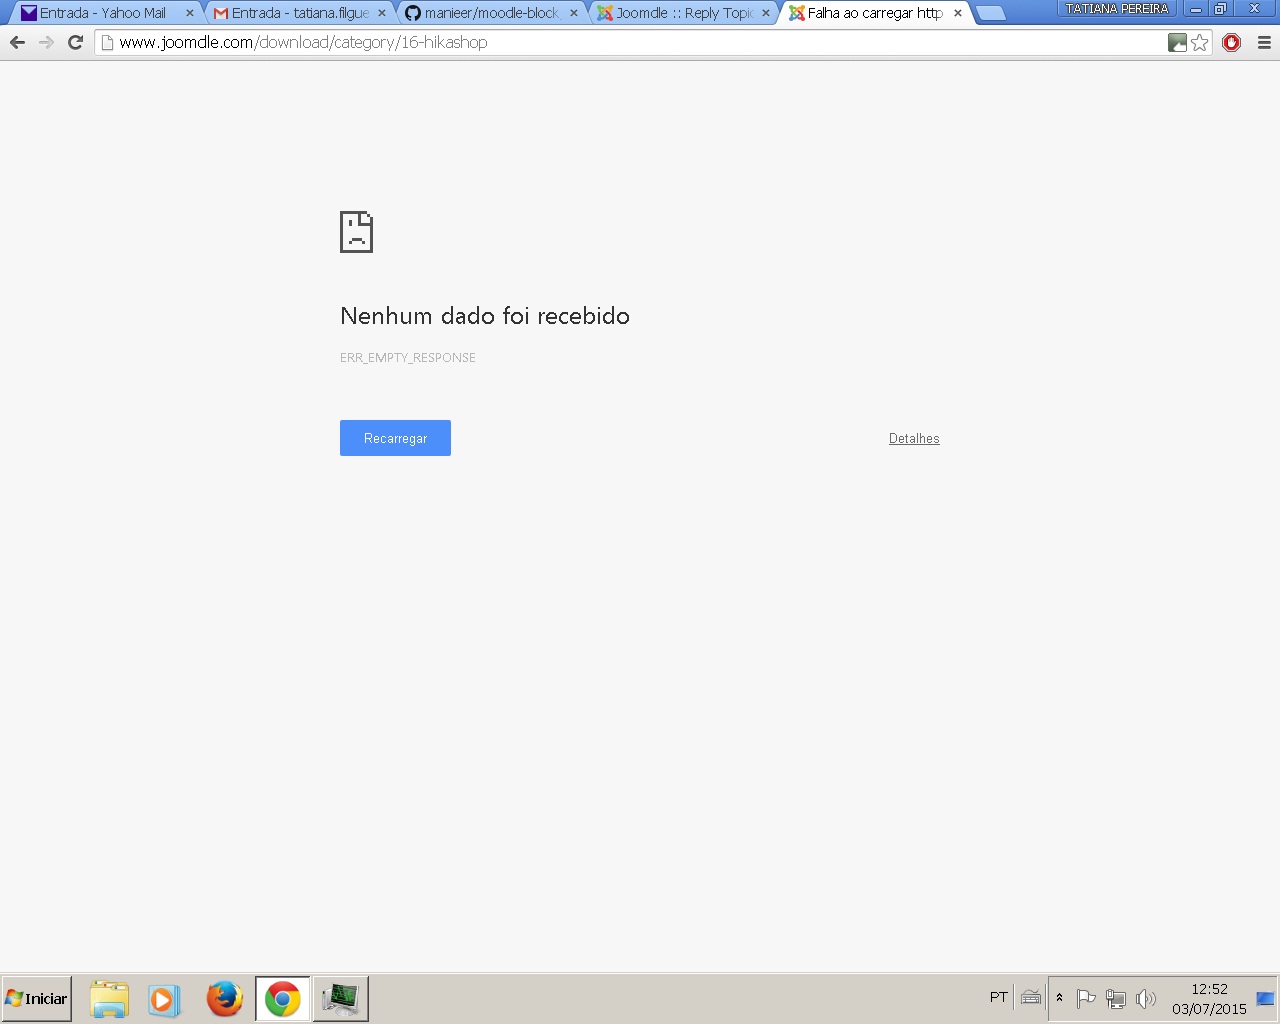
Task: Open the Chrome hamburger menu
Action: (1264, 42)
